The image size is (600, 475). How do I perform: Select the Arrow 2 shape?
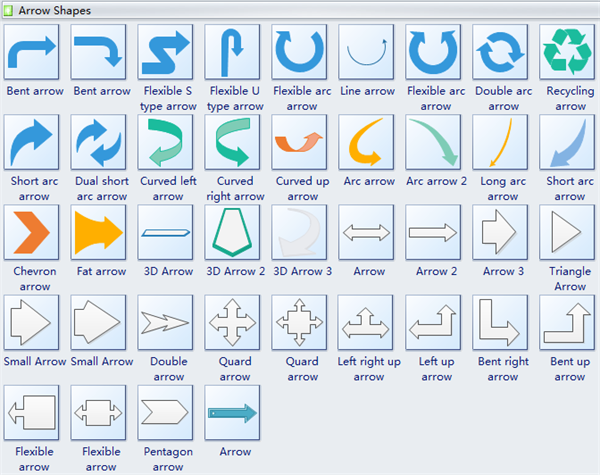(433, 232)
